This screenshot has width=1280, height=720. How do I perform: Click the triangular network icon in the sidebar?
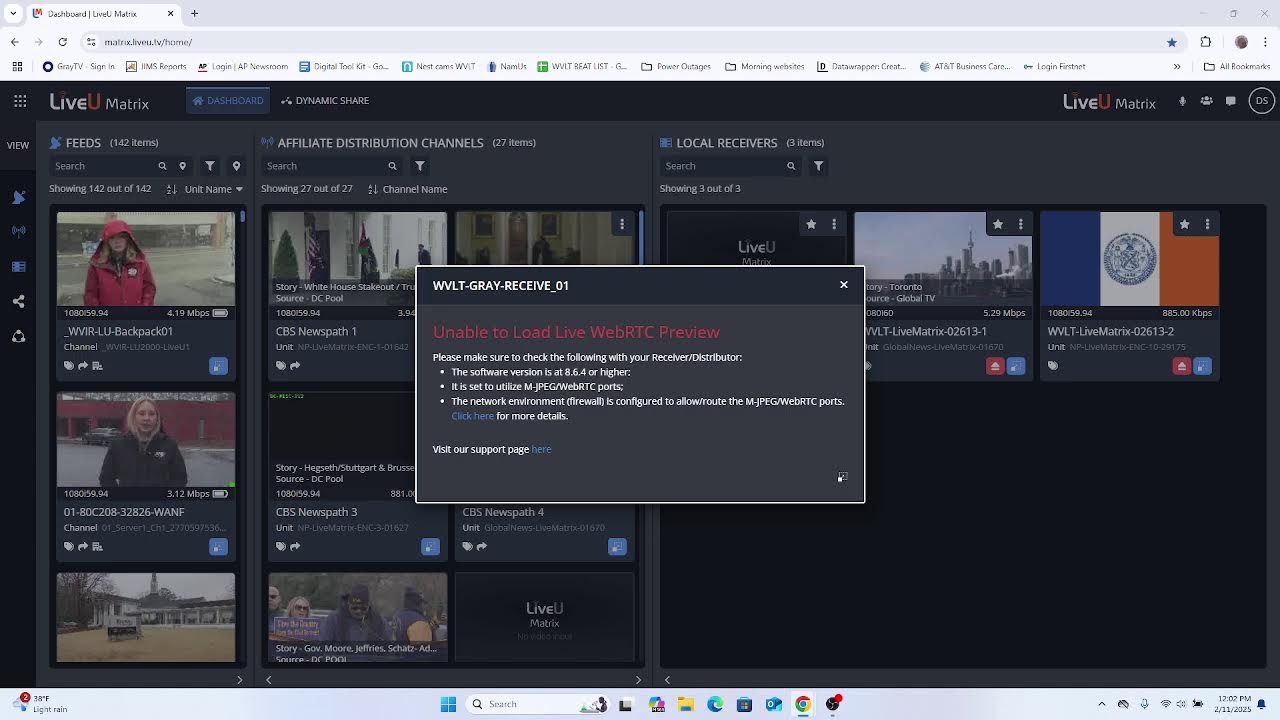coord(18,337)
